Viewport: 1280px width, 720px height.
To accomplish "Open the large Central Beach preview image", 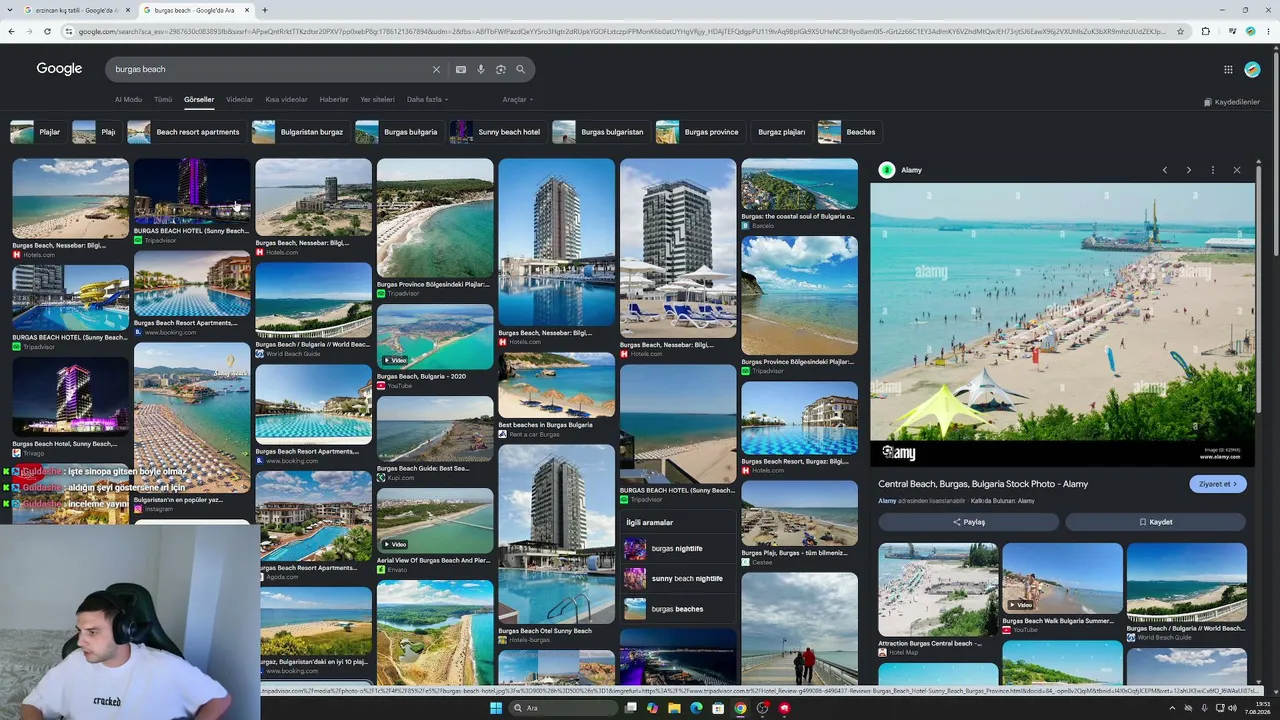I will [1062, 324].
